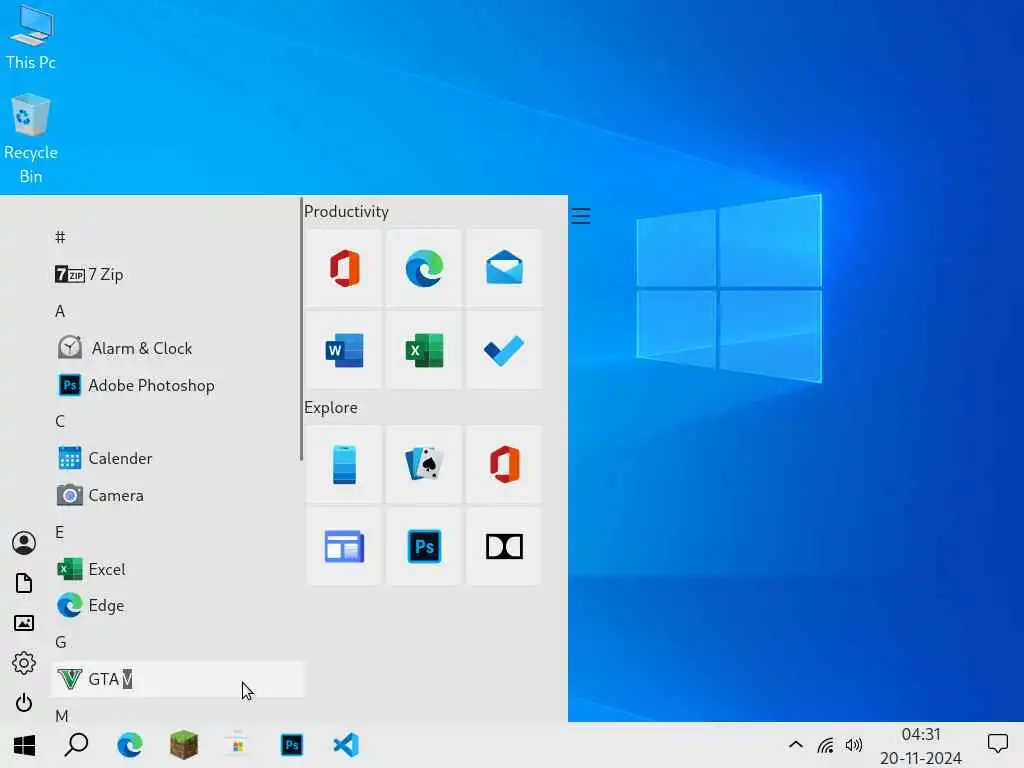Open the Office tile under Explore
Viewport: 1024px width, 768px height.
(x=504, y=464)
